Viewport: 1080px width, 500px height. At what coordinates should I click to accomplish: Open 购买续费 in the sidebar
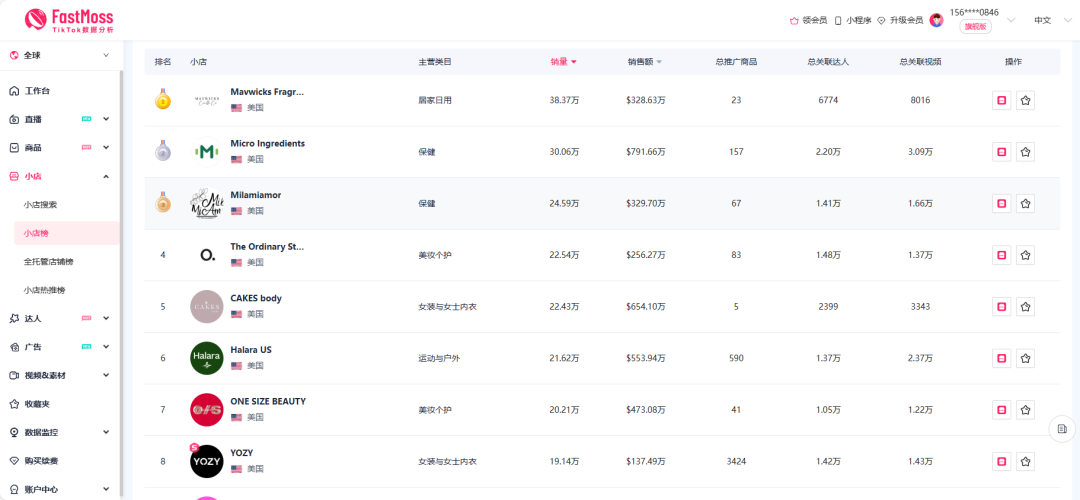41,461
